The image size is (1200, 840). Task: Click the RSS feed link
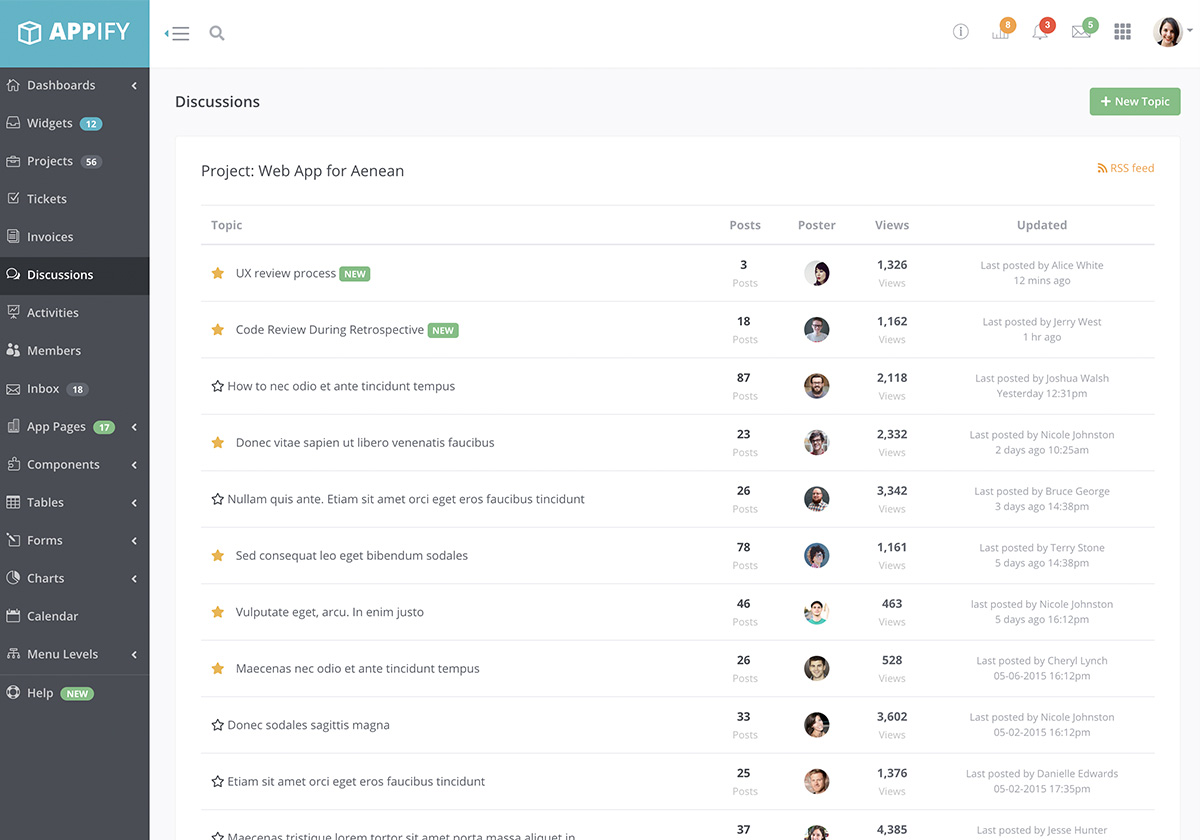(1126, 168)
